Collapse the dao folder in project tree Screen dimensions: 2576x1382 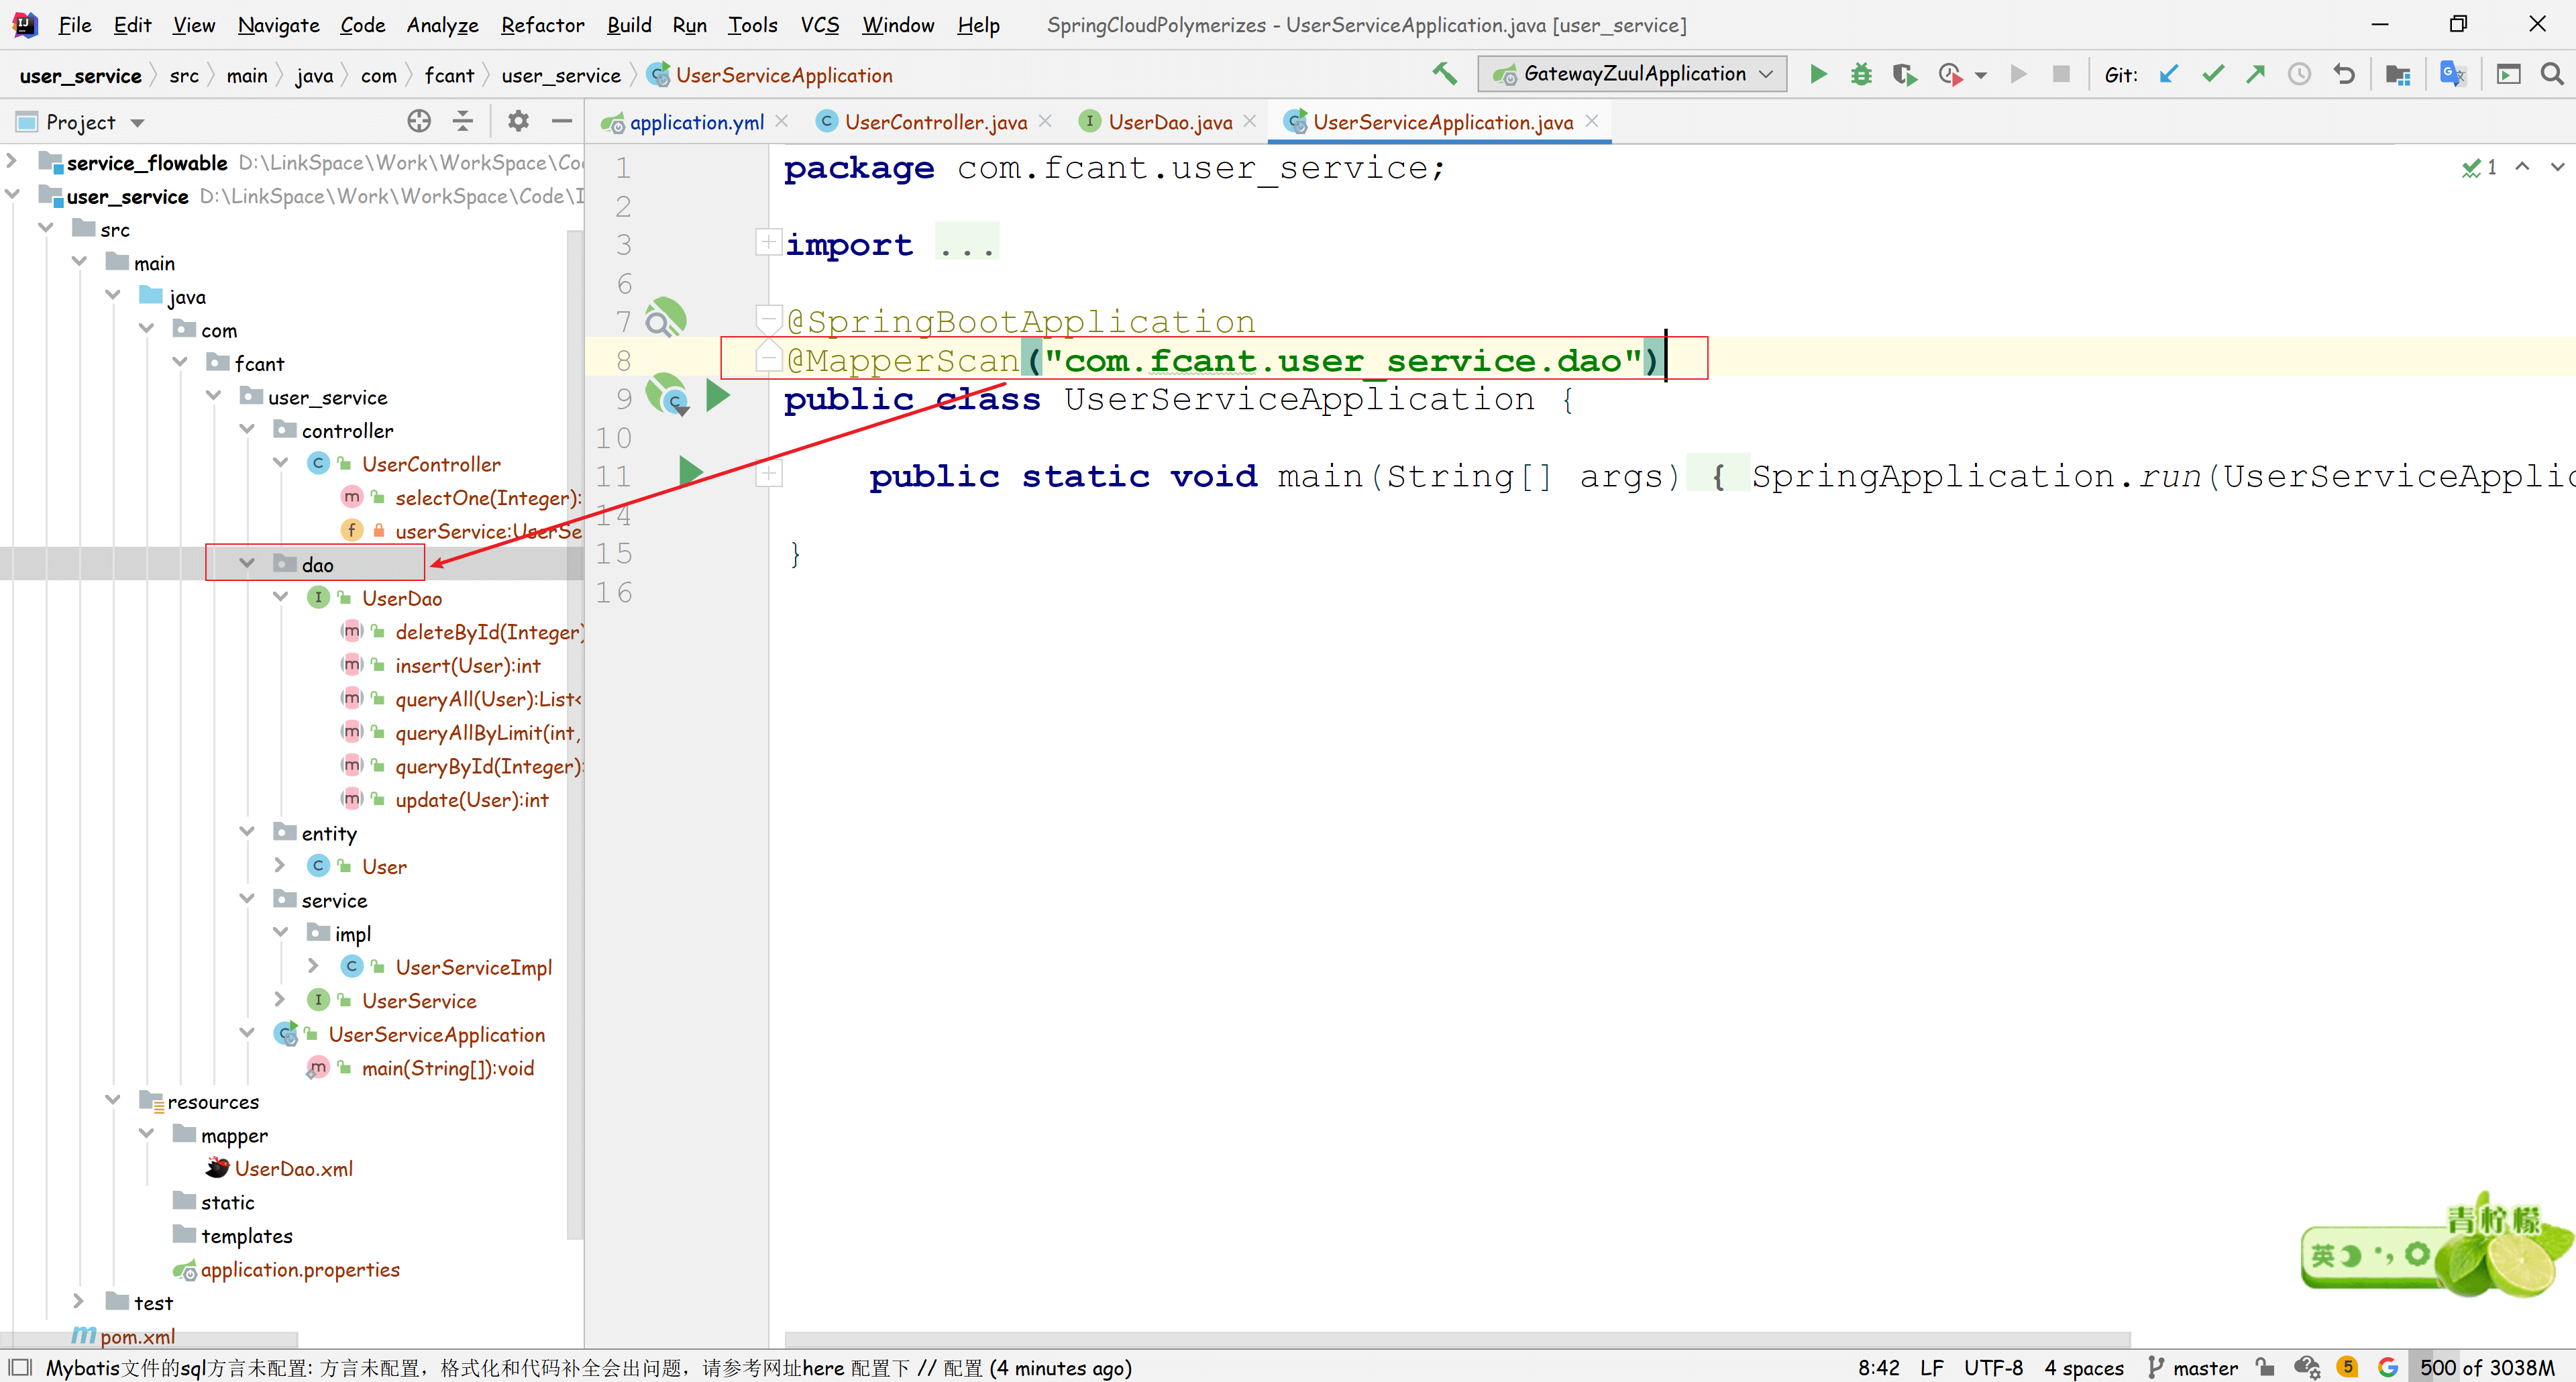247,564
